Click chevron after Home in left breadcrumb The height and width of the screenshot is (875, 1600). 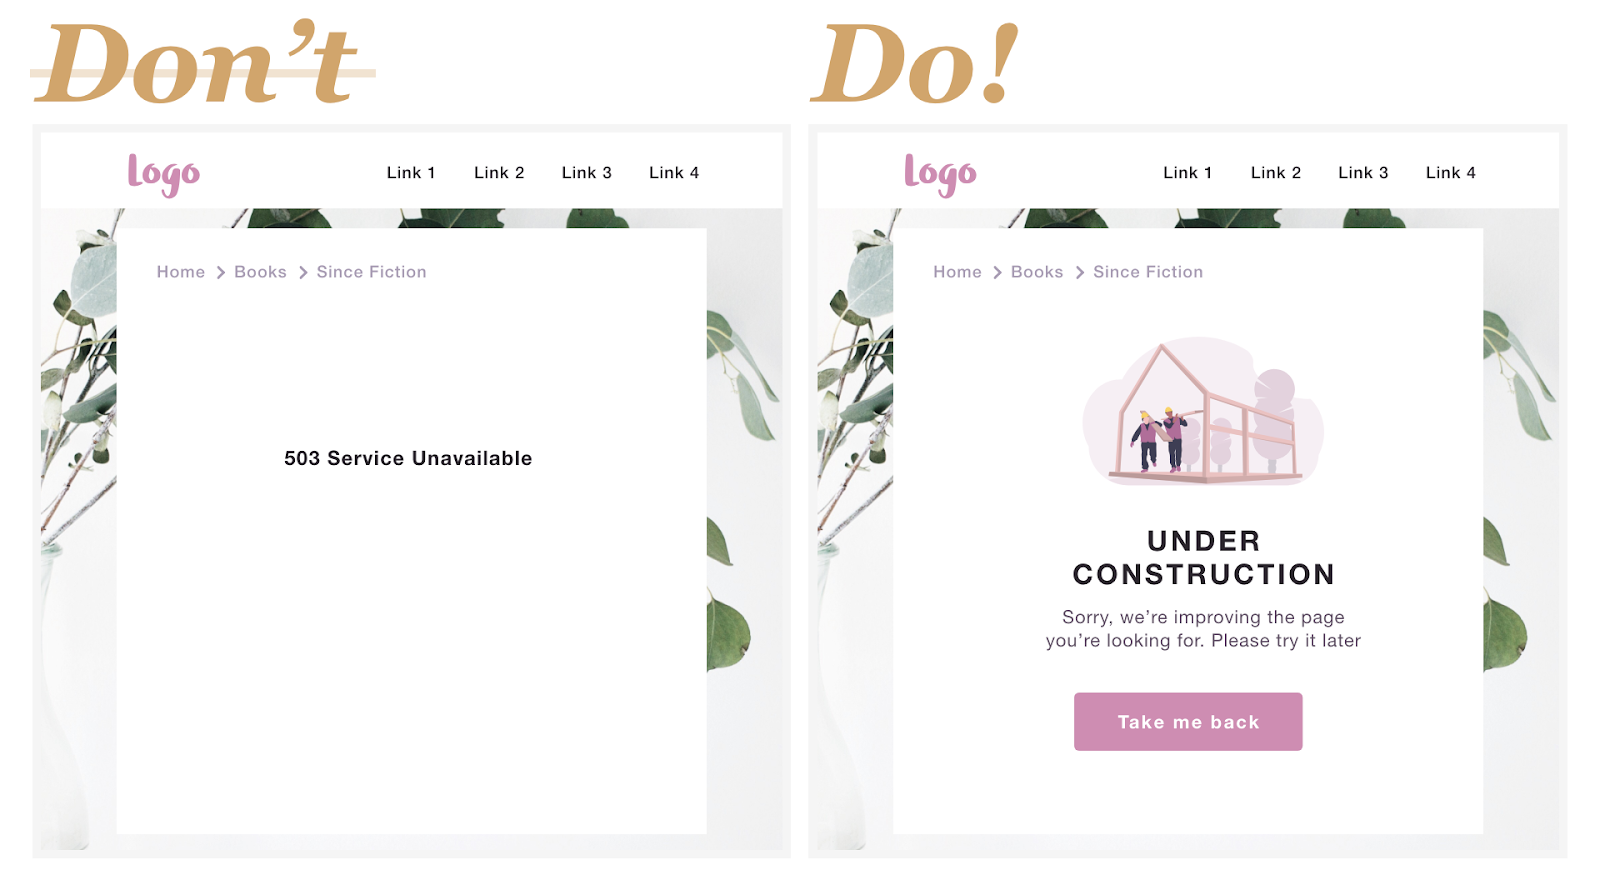pos(220,273)
